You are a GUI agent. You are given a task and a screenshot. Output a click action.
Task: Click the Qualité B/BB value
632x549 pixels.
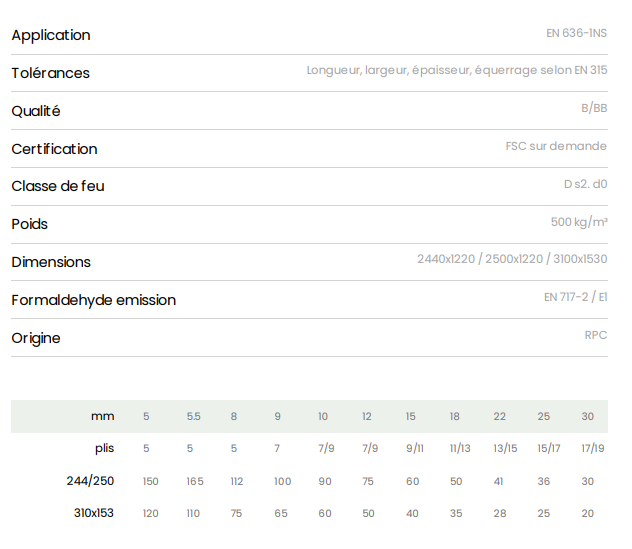593,108
